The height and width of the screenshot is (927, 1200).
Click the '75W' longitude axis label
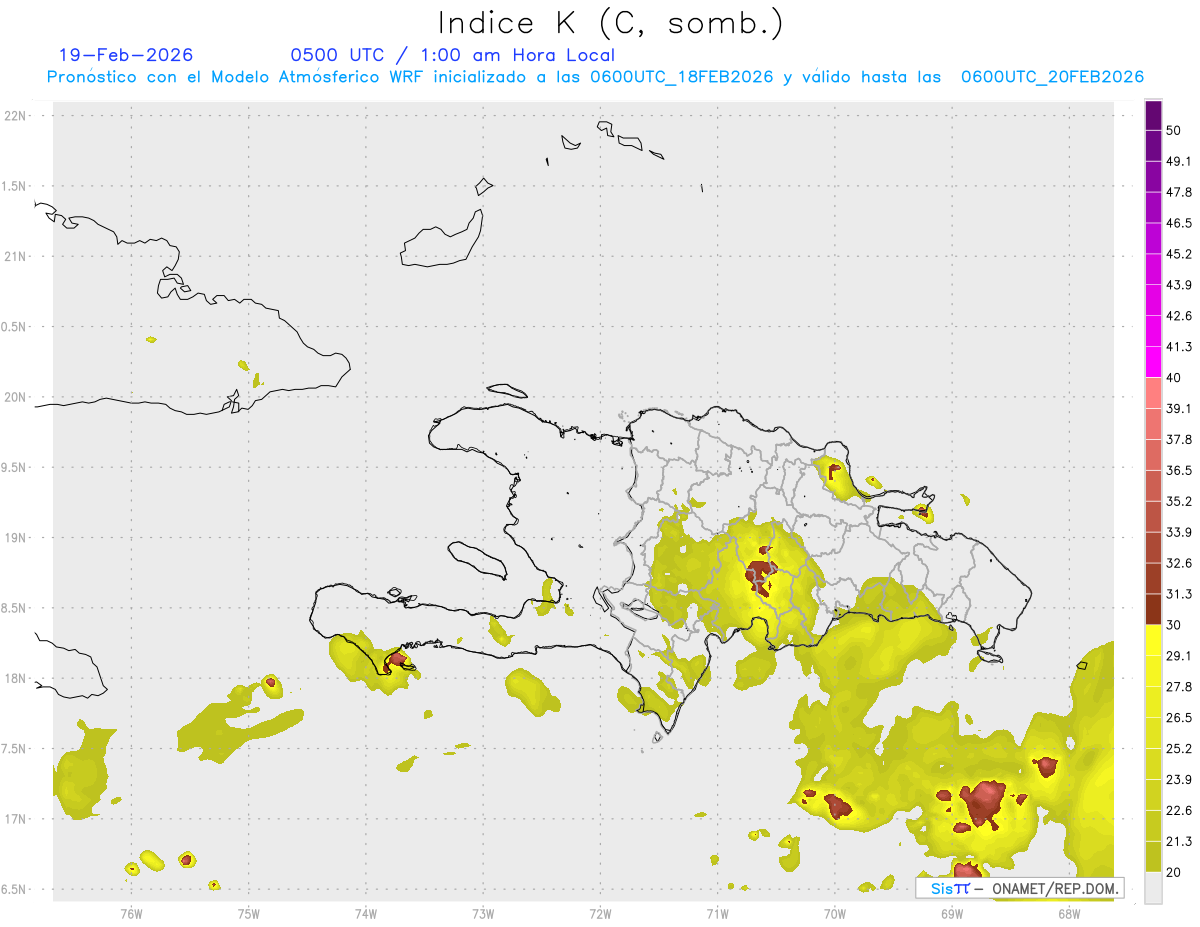(x=249, y=915)
